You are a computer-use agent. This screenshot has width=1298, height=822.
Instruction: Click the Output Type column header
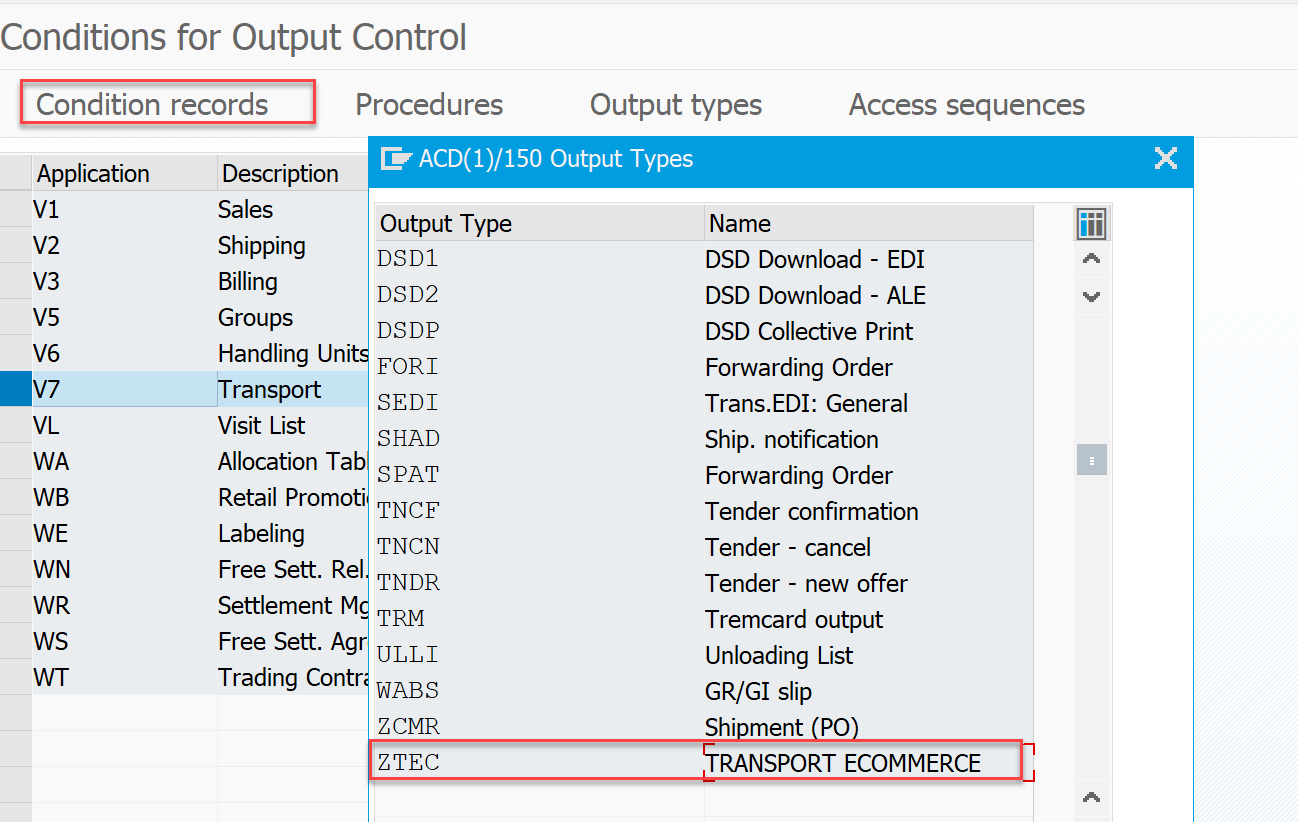tap(445, 223)
